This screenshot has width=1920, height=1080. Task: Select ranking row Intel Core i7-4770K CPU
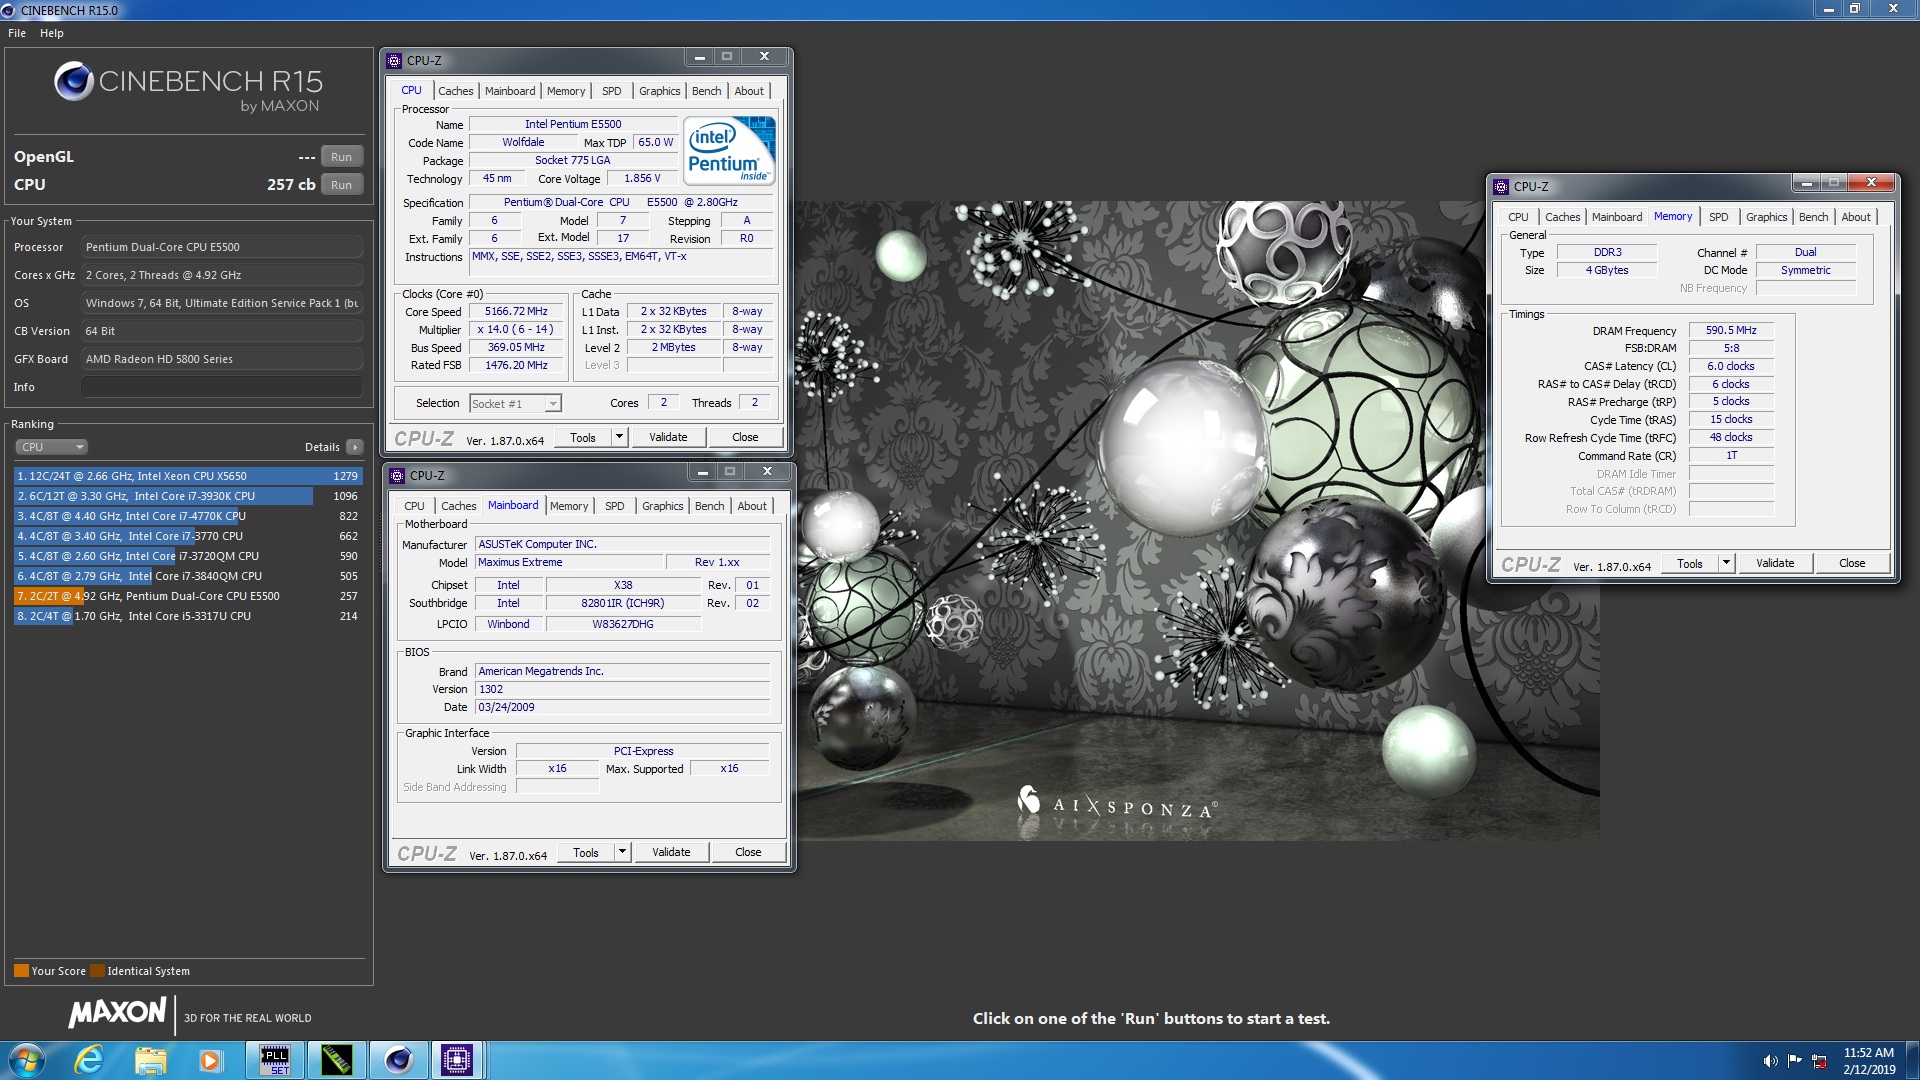click(188, 516)
